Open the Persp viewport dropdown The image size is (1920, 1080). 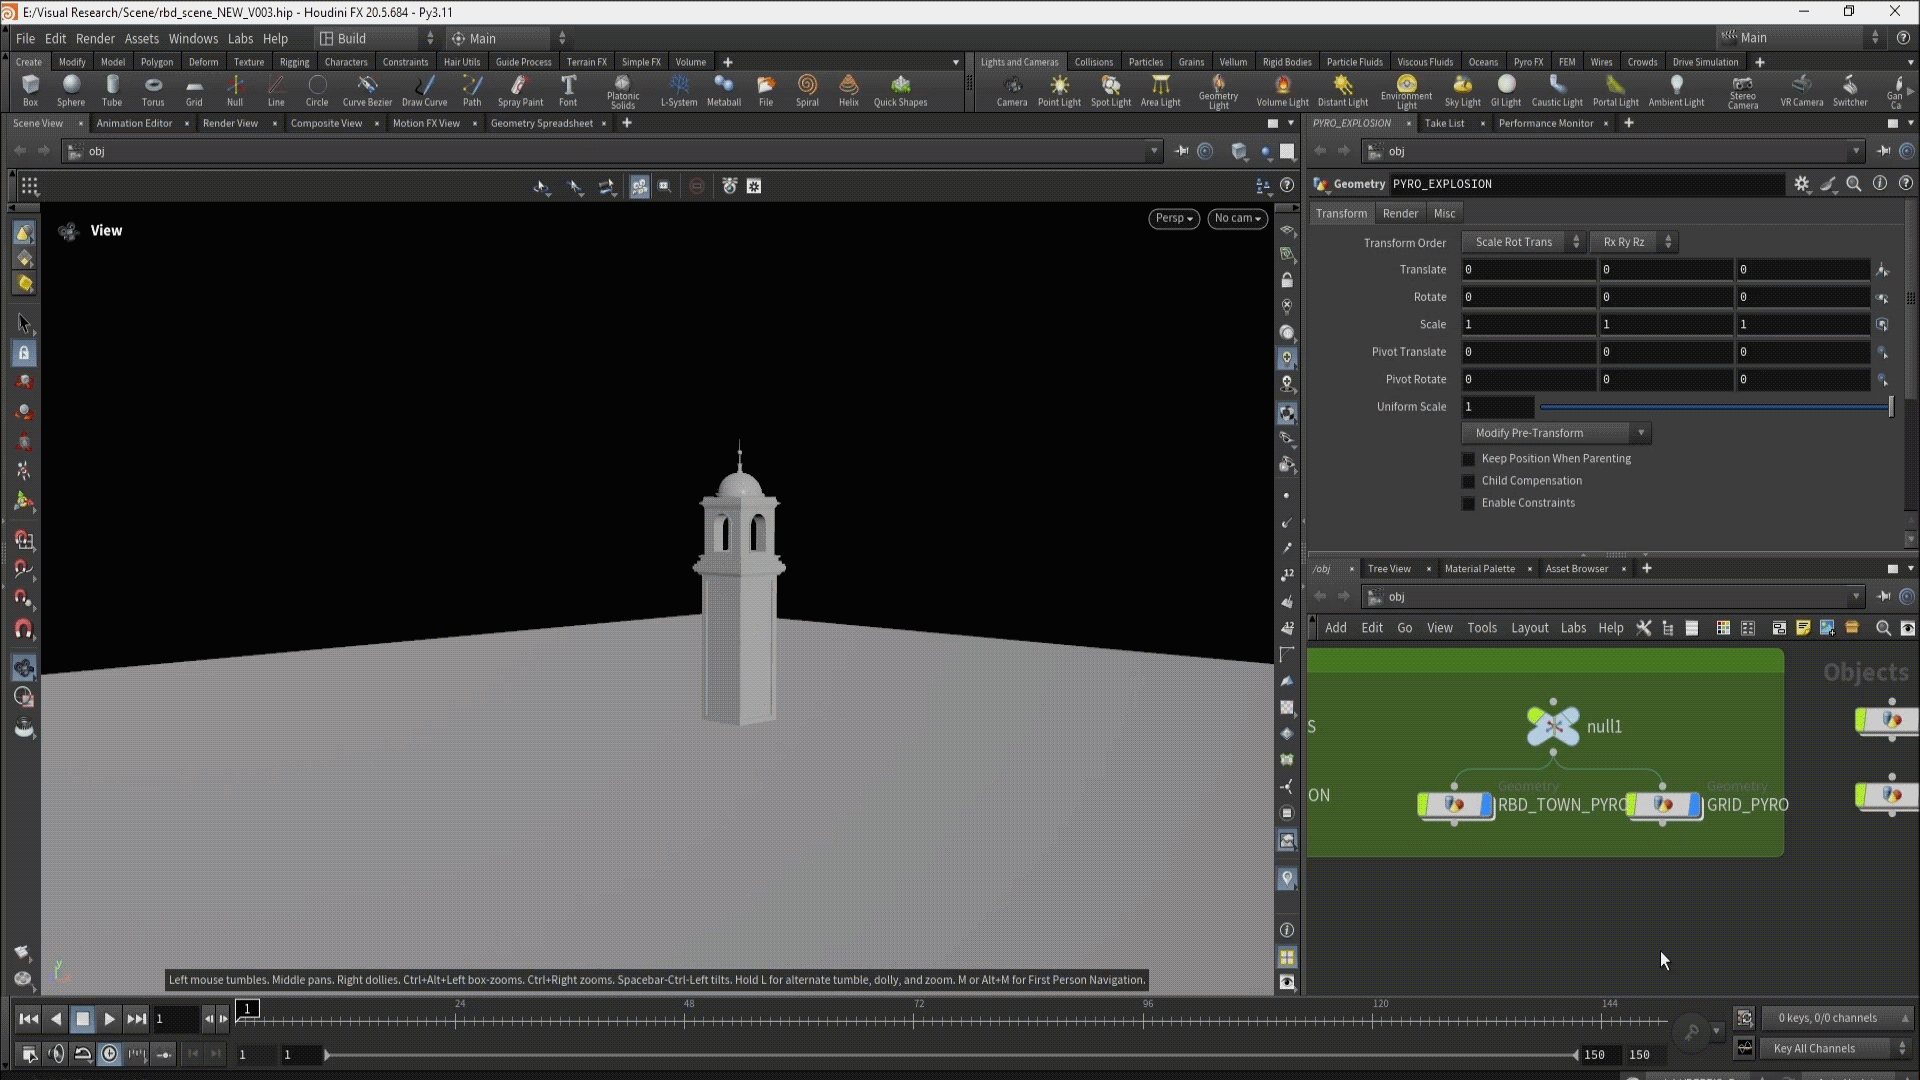(x=1173, y=218)
